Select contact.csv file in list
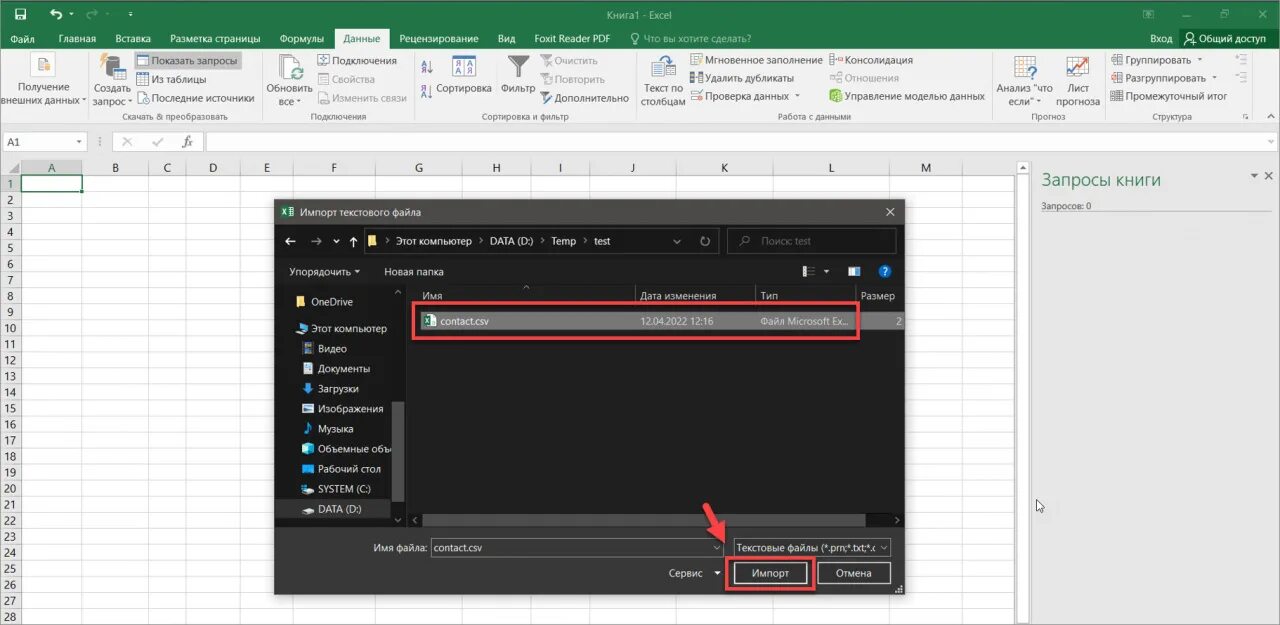The width and height of the screenshot is (1280, 625). [660, 321]
